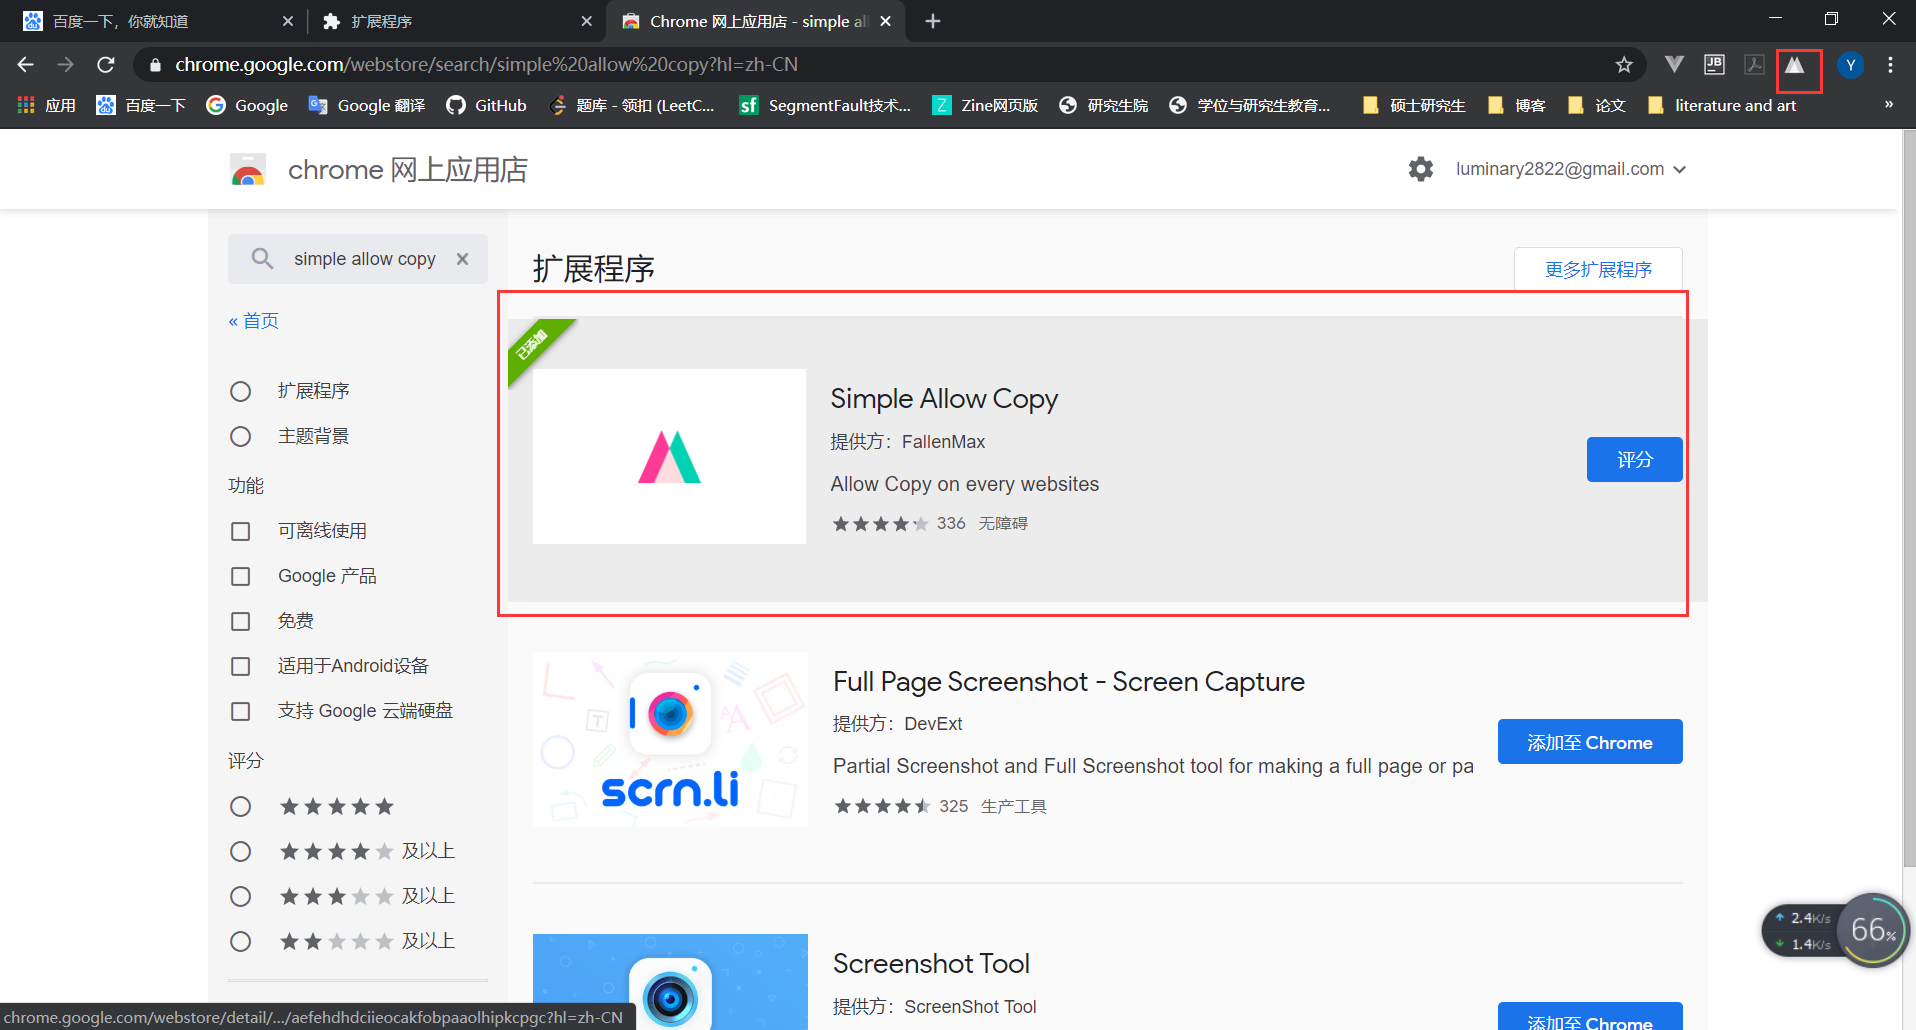The image size is (1916, 1030).
Task: Open the 百度一下 bookmark
Action: pos(141,105)
